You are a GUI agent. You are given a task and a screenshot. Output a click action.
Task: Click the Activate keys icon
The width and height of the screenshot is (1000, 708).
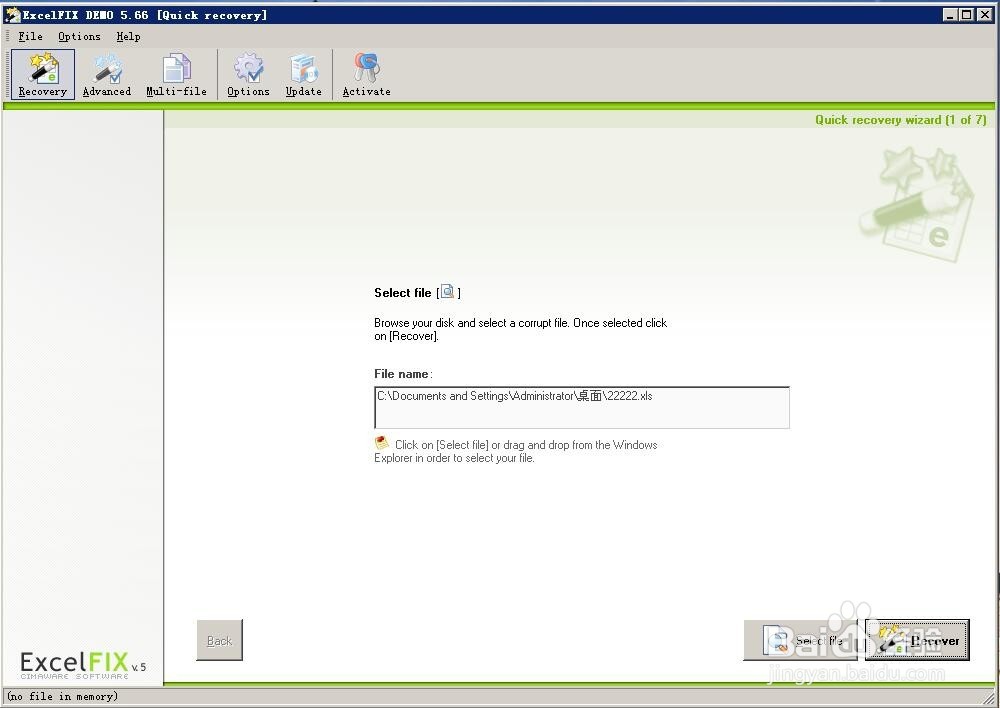pos(366,74)
